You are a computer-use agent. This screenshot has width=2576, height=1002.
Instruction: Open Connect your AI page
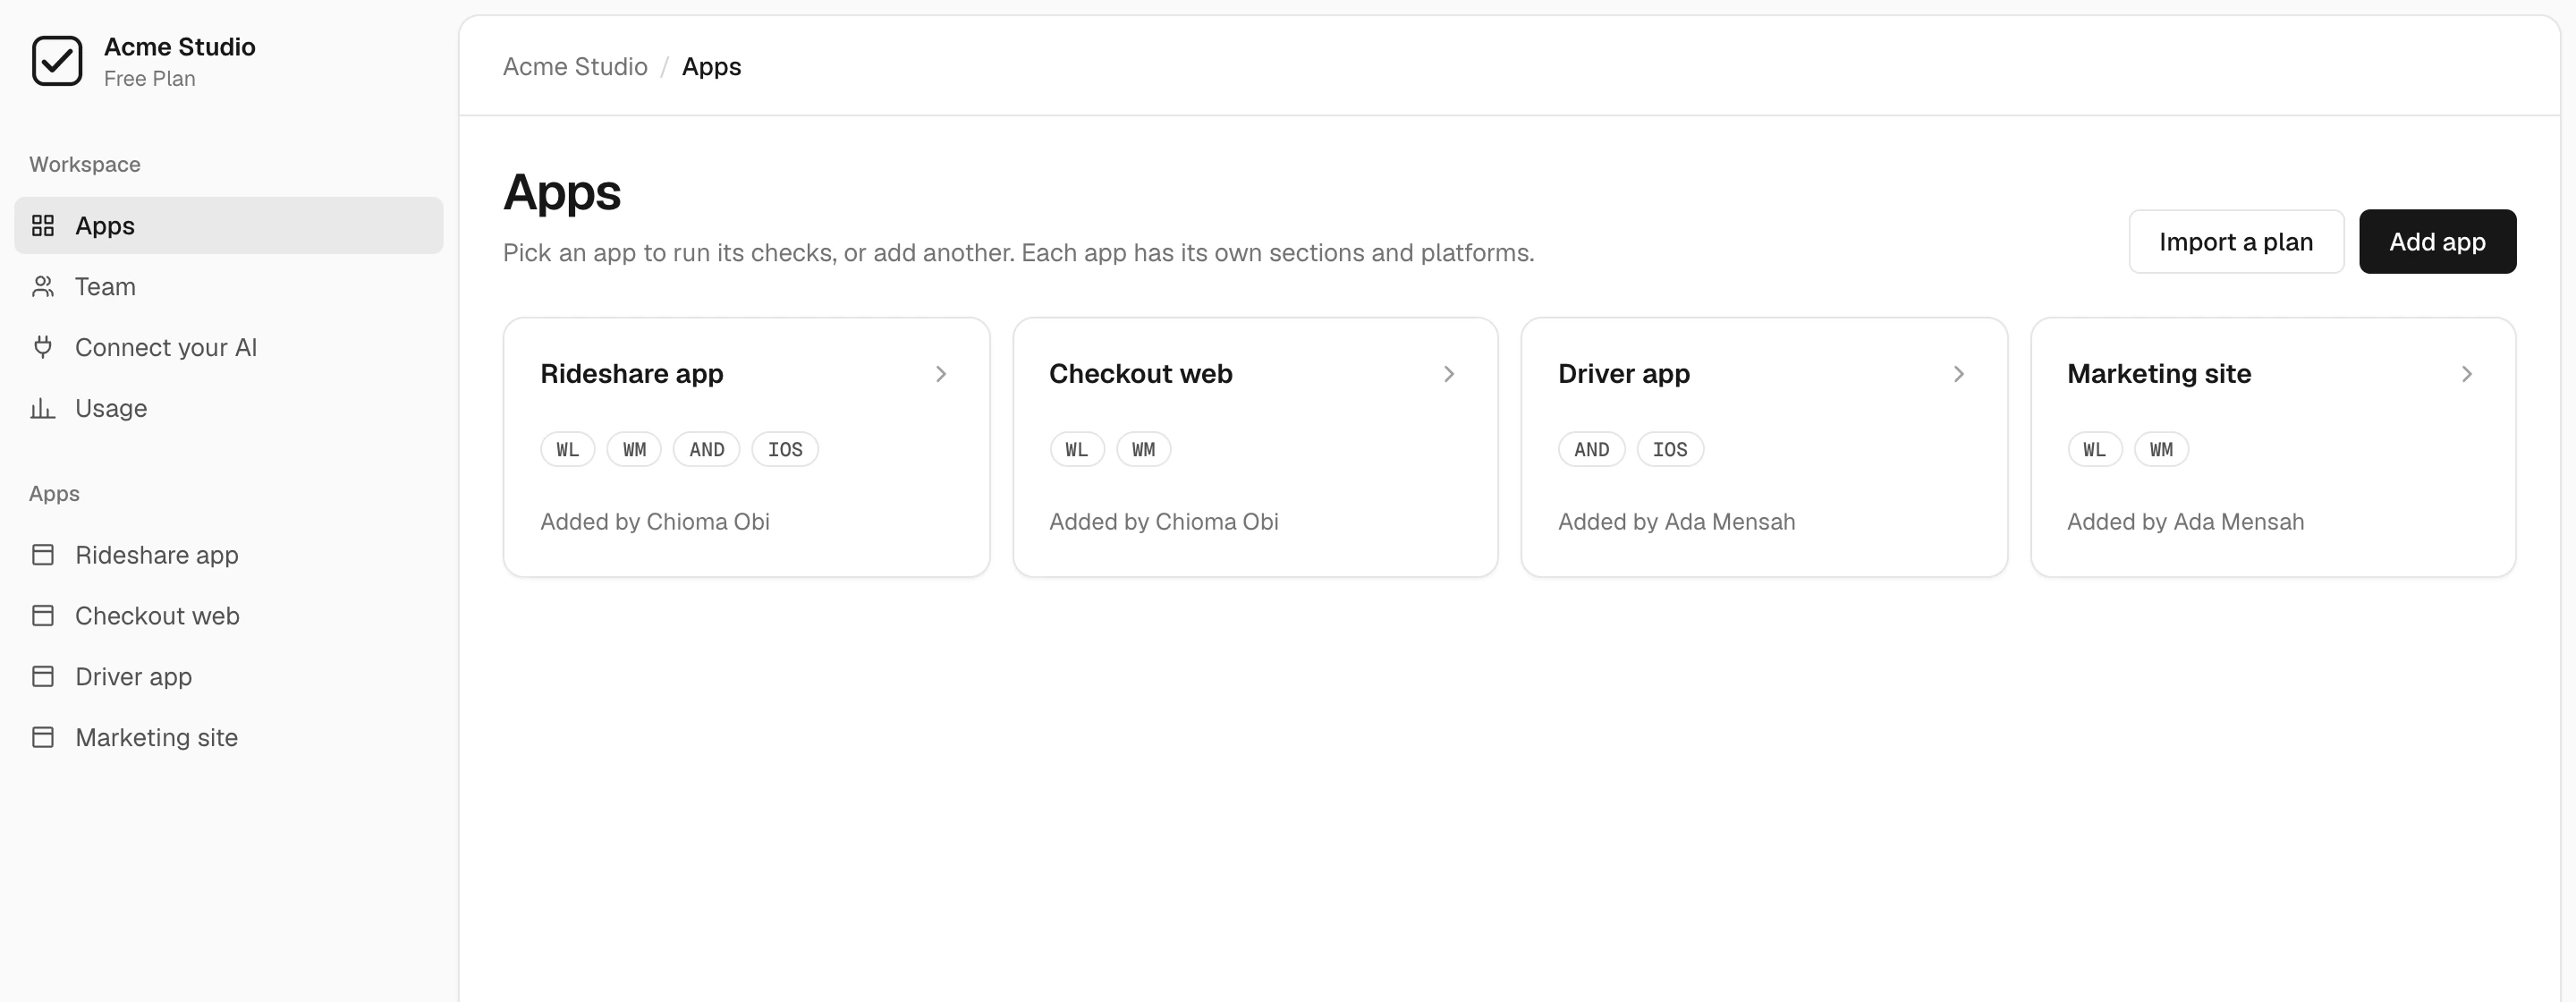pyautogui.click(x=229, y=348)
